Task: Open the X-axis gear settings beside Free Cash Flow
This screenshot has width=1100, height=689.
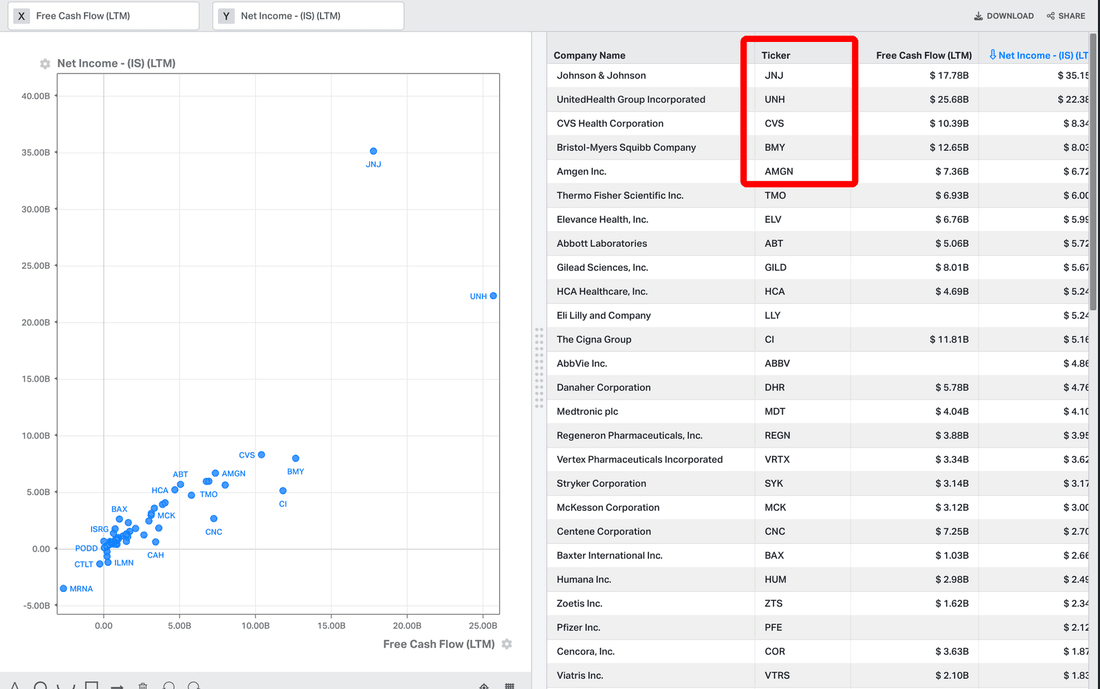Action: [x=507, y=644]
